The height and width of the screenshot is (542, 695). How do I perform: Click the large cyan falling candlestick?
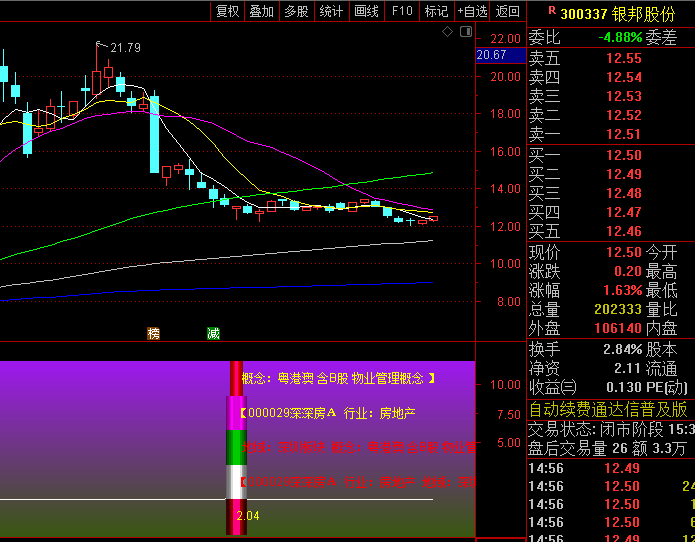tap(154, 133)
